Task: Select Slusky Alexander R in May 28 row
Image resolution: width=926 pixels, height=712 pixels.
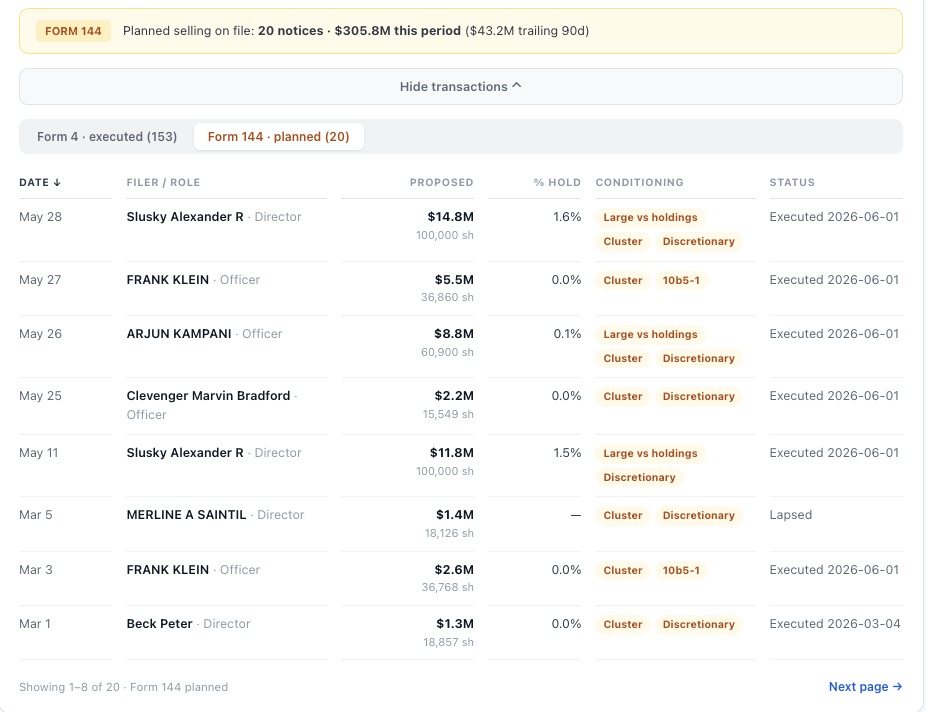Action: point(185,217)
